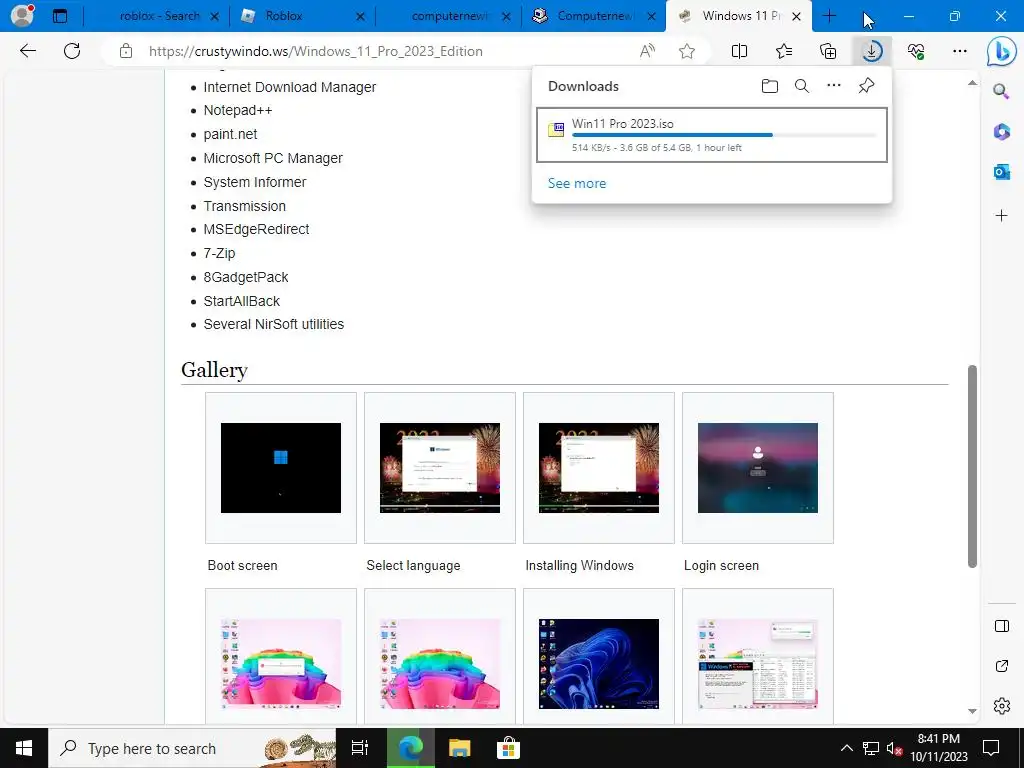Open a new tab with plus button

829,16
